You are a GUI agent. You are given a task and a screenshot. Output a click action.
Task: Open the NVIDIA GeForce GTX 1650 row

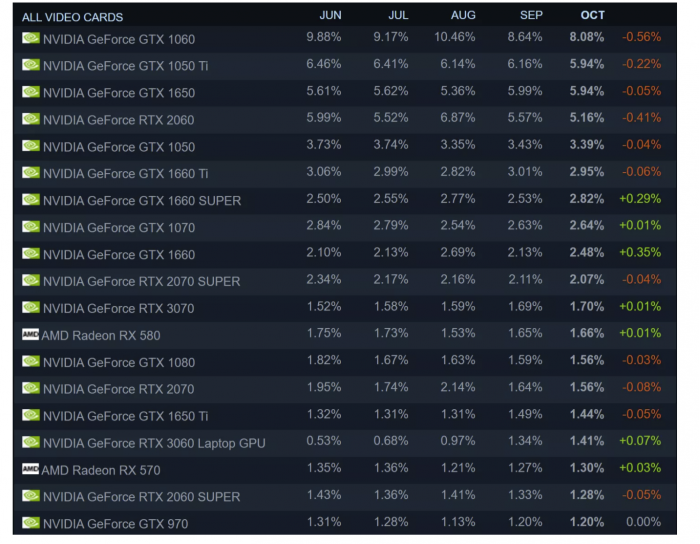tap(119, 93)
